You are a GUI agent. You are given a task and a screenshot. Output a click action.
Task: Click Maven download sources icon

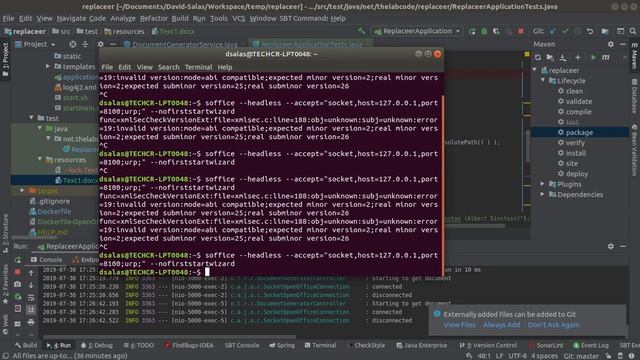coord(563,58)
